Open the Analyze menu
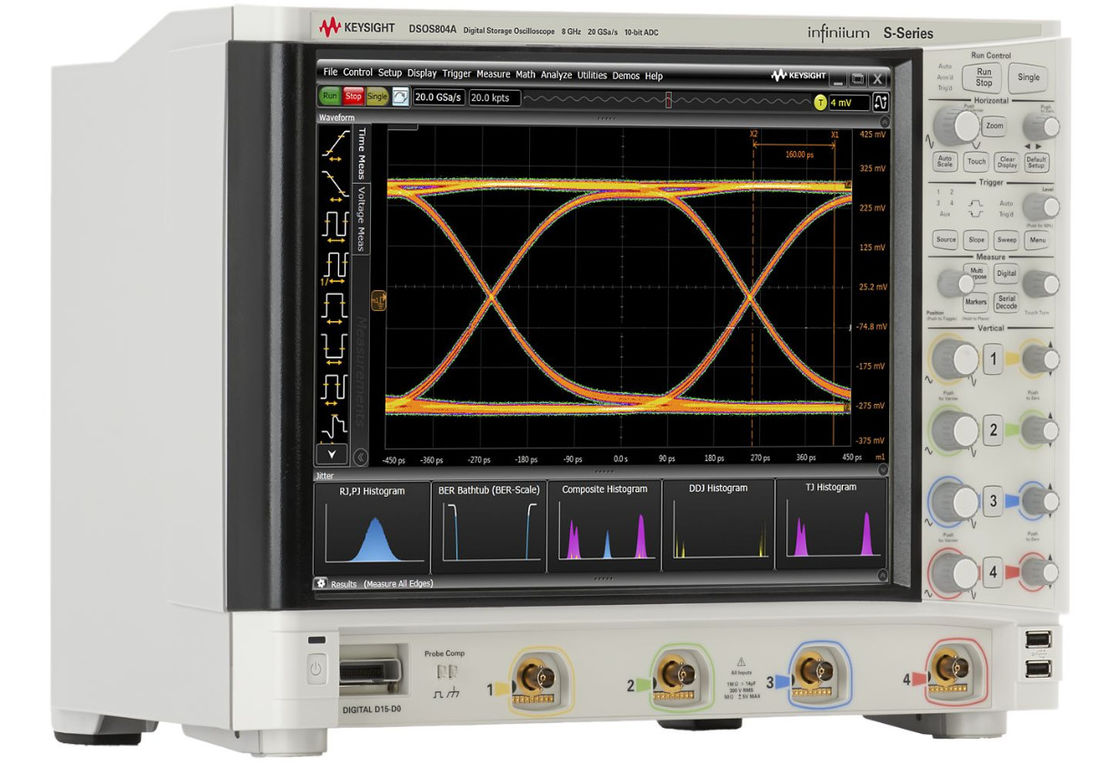The width and height of the screenshot is (1120, 775). [556, 75]
